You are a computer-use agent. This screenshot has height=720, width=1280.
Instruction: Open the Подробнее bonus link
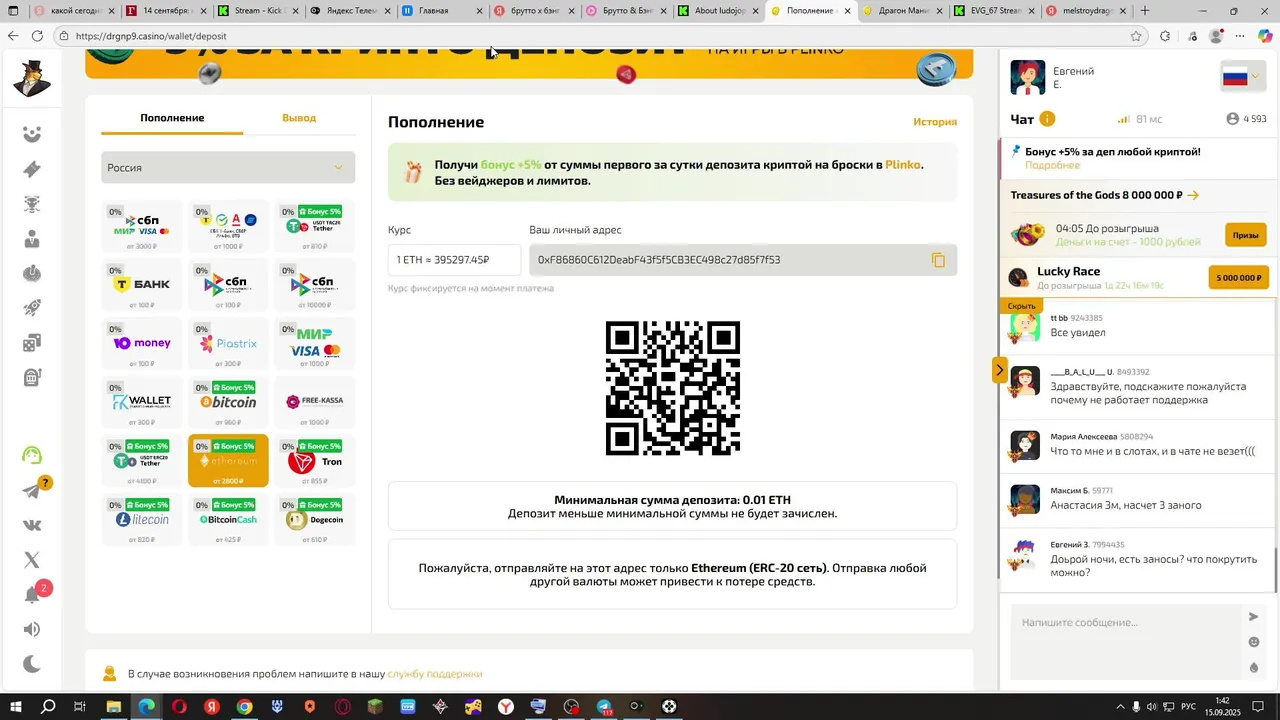coord(1052,165)
